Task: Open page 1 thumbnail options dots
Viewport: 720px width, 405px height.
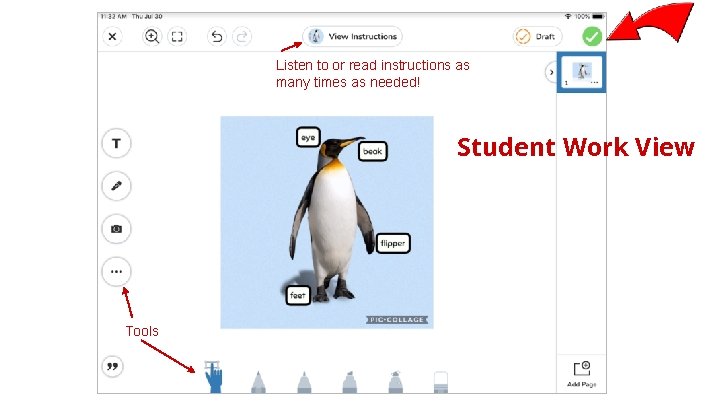Action: point(595,83)
